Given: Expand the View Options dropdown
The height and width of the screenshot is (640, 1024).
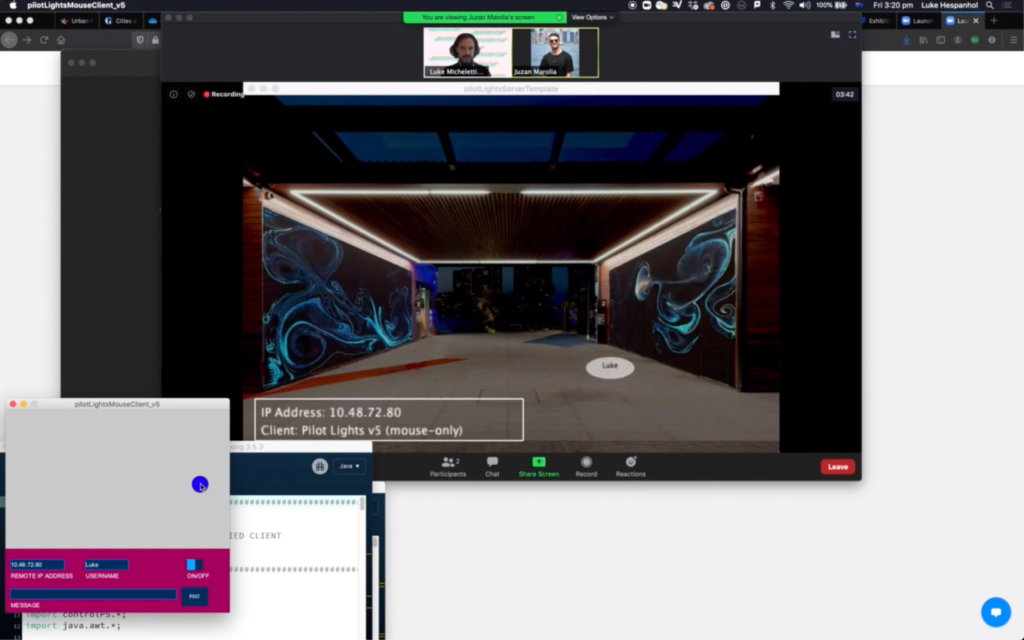Looking at the screenshot, I should (592, 18).
